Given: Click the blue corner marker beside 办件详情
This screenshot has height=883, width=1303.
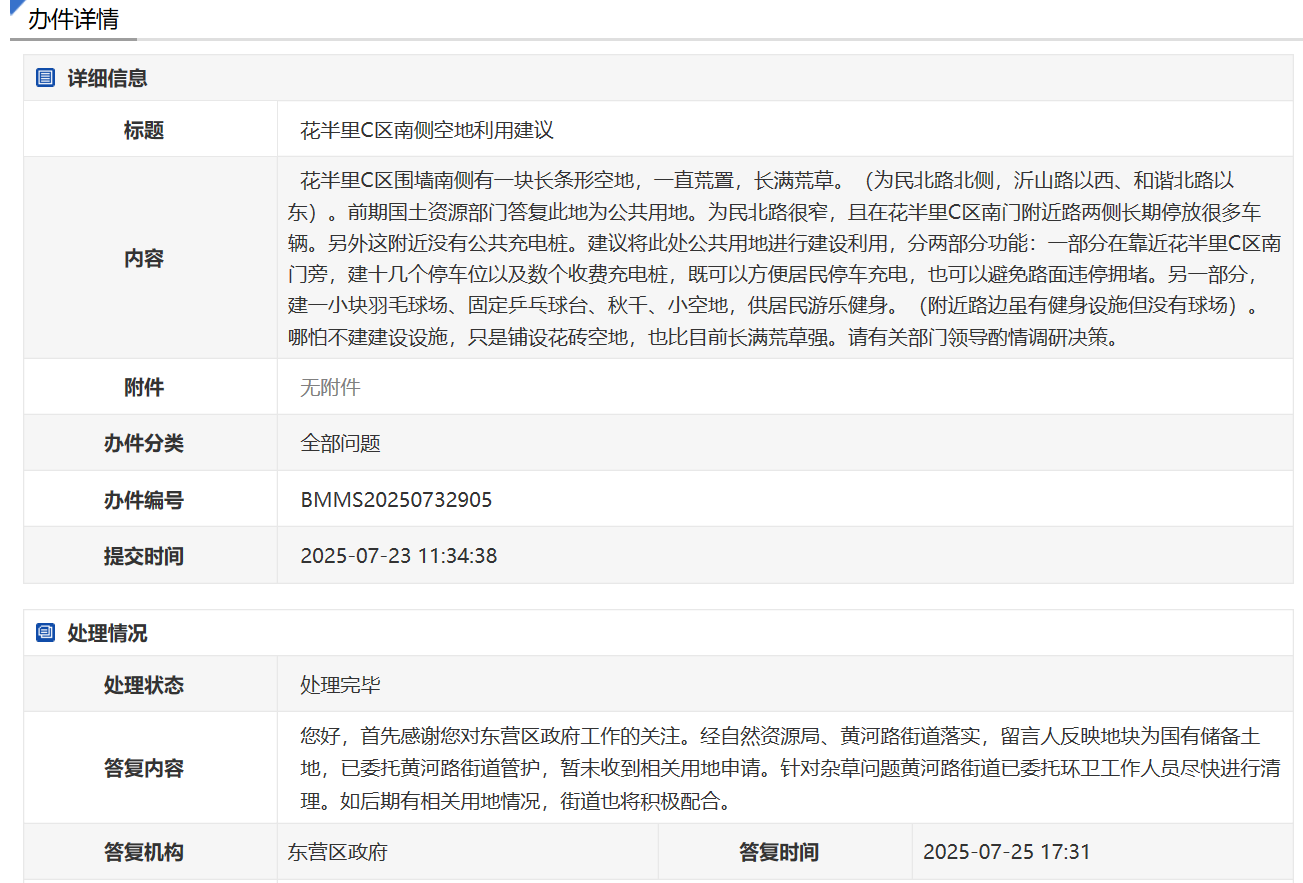Looking at the screenshot, I should click(x=16, y=7).
